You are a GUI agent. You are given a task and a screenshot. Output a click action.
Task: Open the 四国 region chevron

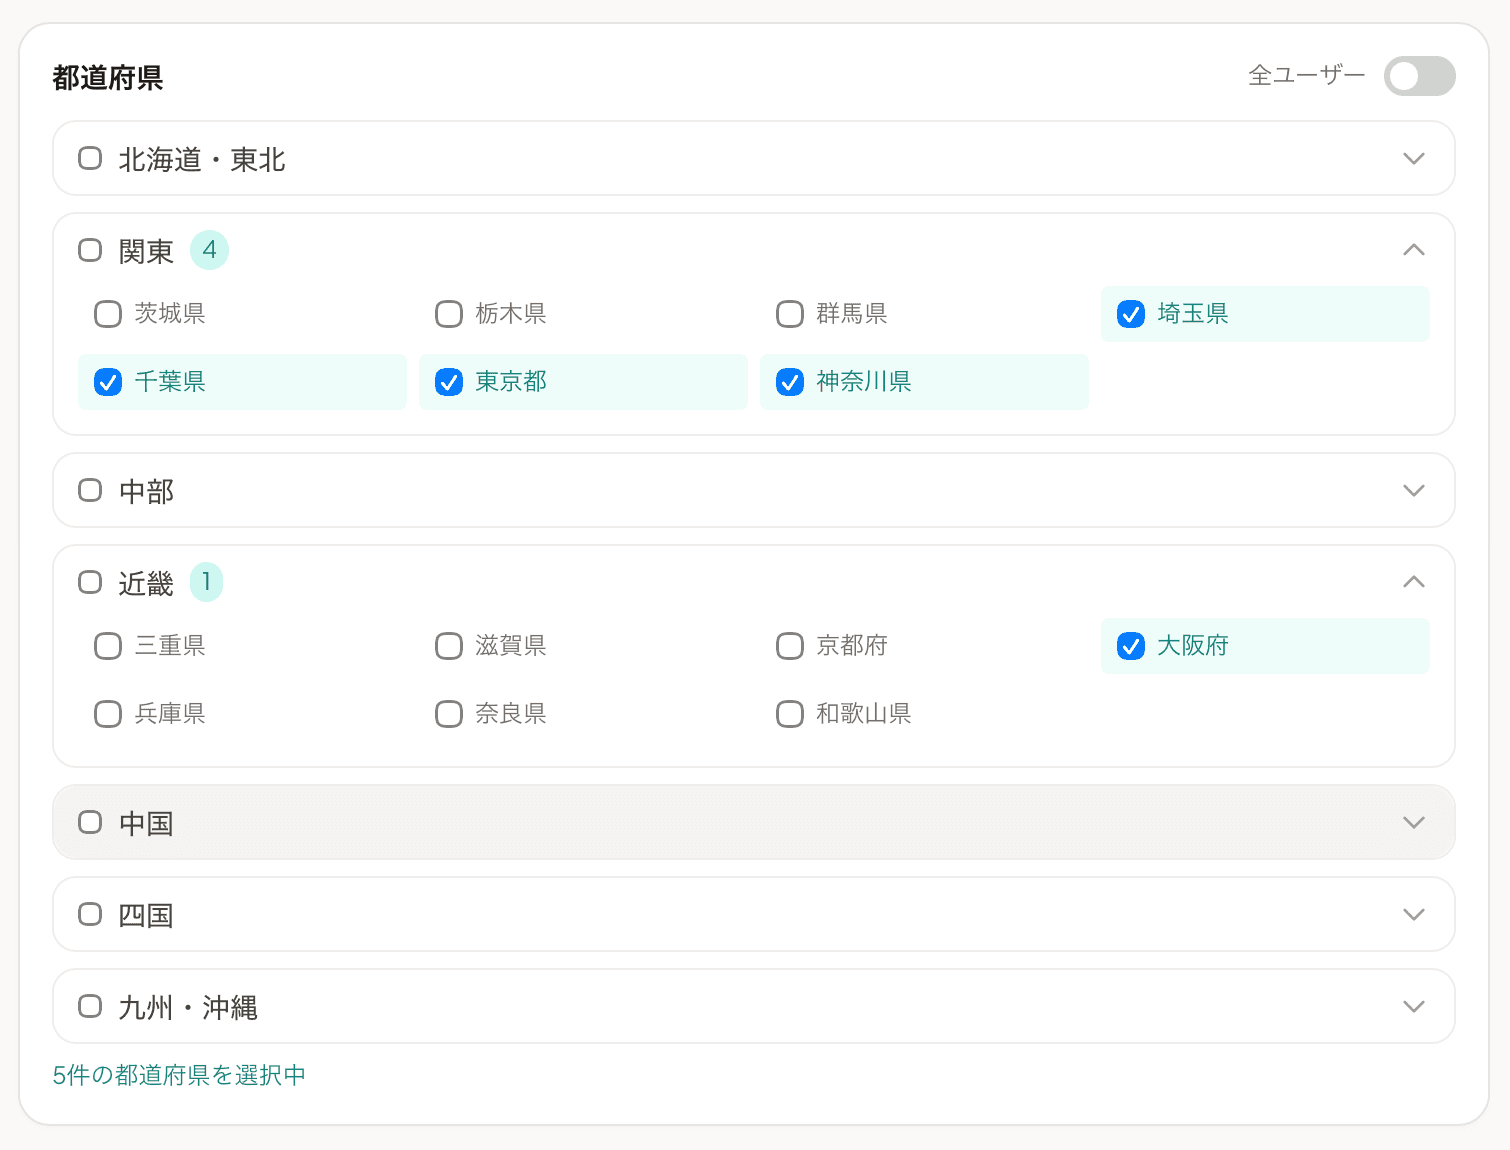[1413, 915]
